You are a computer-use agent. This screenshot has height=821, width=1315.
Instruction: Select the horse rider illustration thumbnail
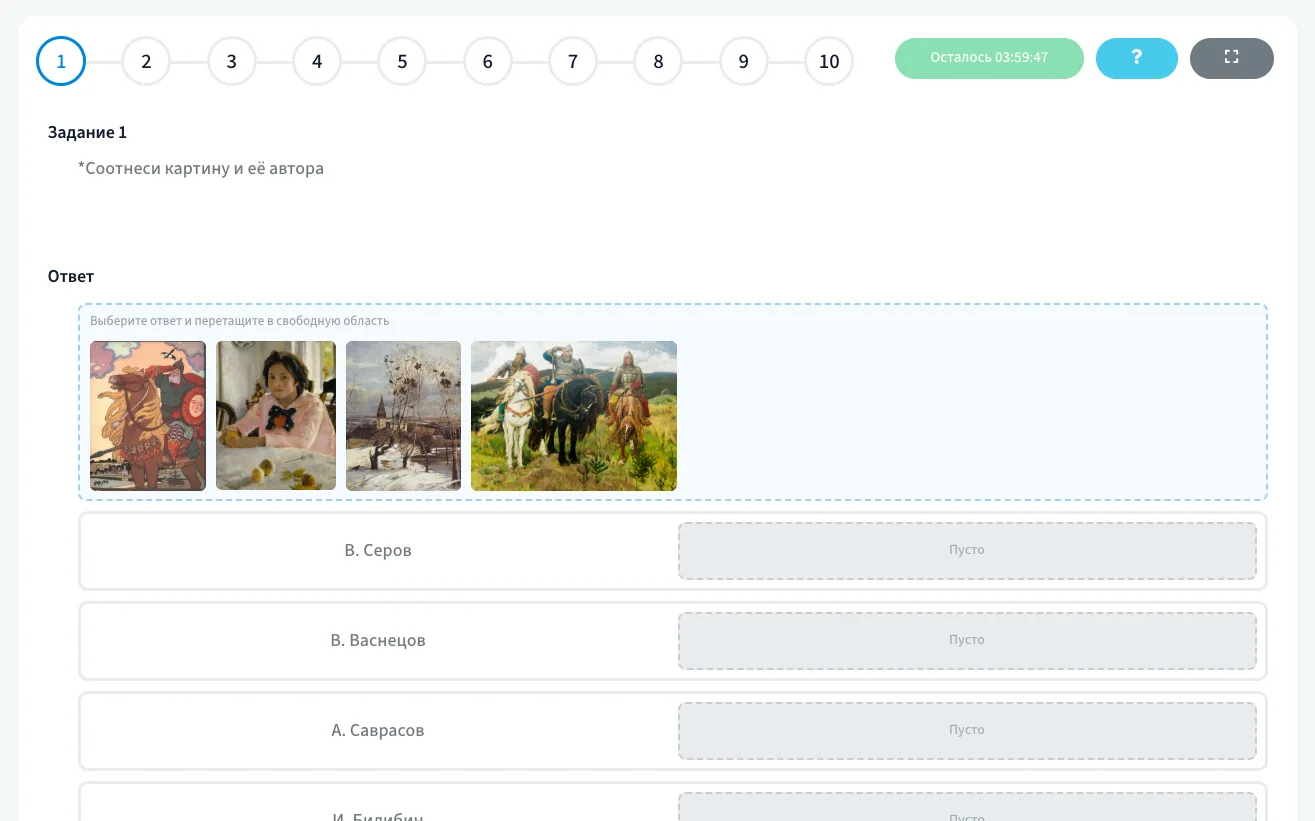pos(148,416)
